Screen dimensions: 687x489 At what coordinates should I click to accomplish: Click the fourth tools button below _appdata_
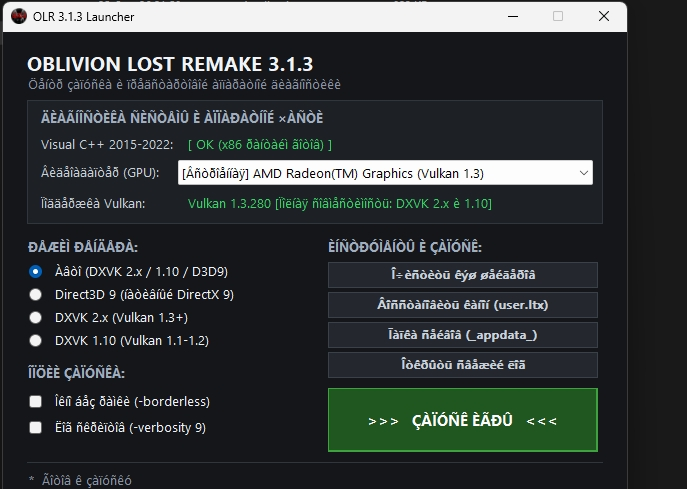(x=463, y=365)
